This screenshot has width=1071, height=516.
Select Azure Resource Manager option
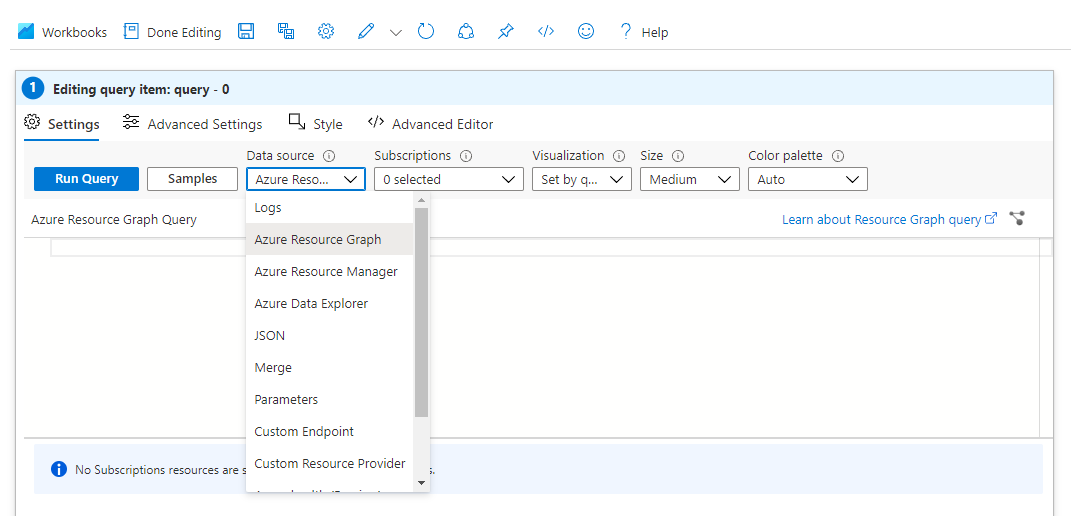pos(330,271)
